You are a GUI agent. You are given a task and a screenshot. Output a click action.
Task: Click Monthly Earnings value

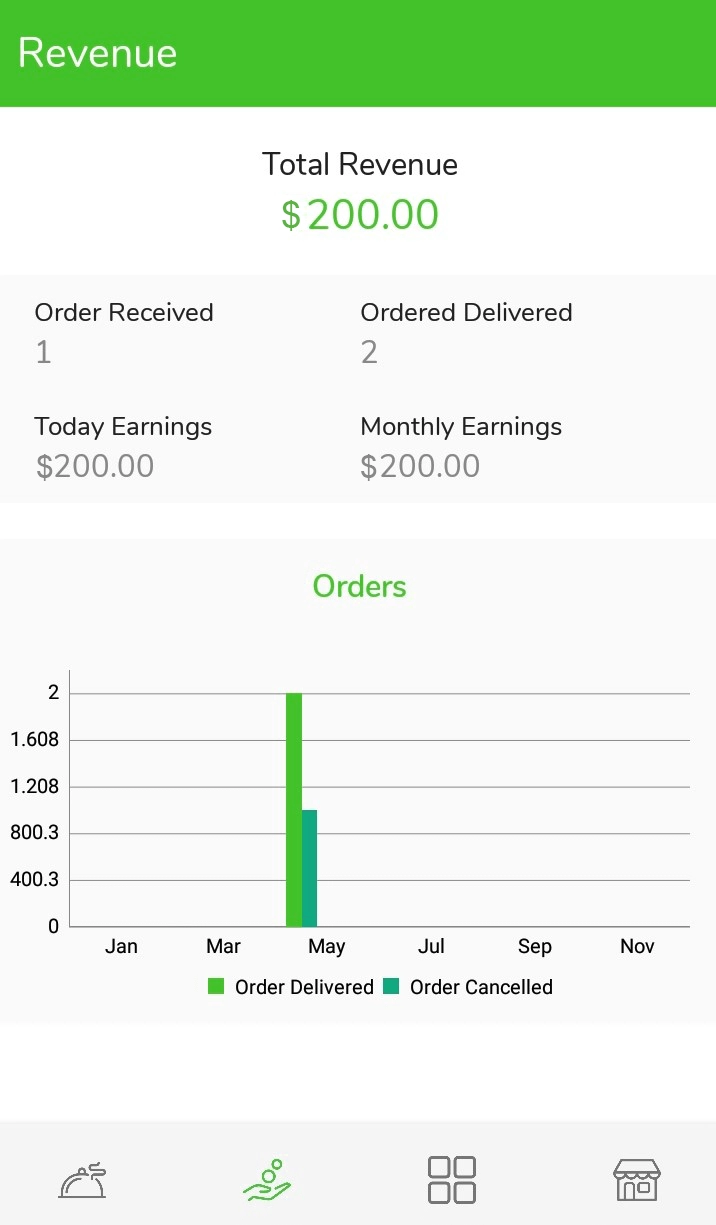420,465
